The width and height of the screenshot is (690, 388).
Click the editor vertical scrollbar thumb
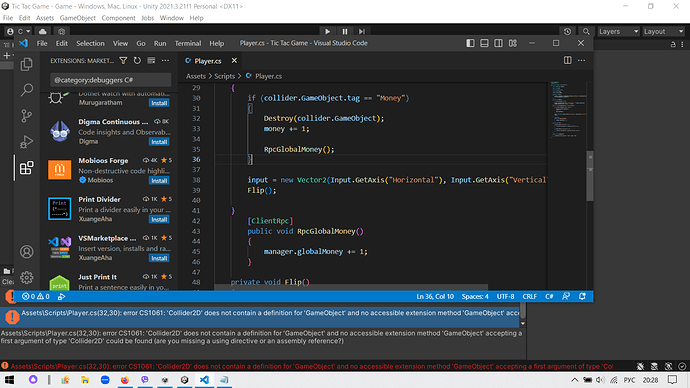(590, 176)
